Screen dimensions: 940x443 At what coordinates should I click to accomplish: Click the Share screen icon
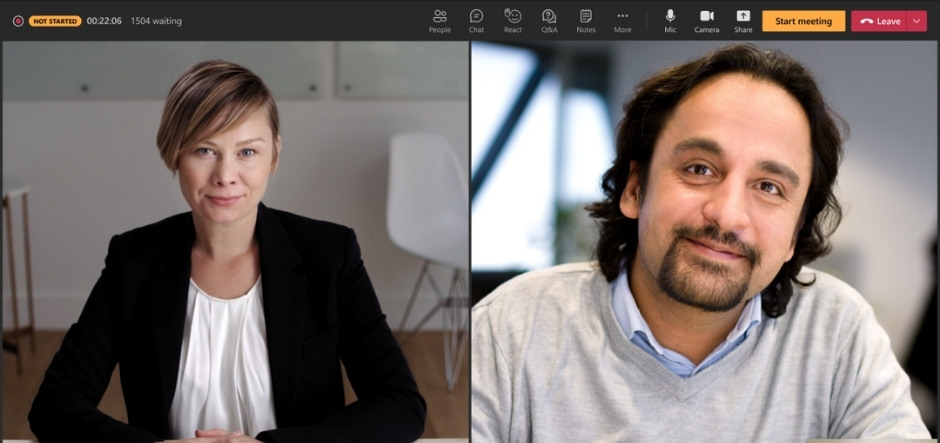pyautogui.click(x=743, y=17)
